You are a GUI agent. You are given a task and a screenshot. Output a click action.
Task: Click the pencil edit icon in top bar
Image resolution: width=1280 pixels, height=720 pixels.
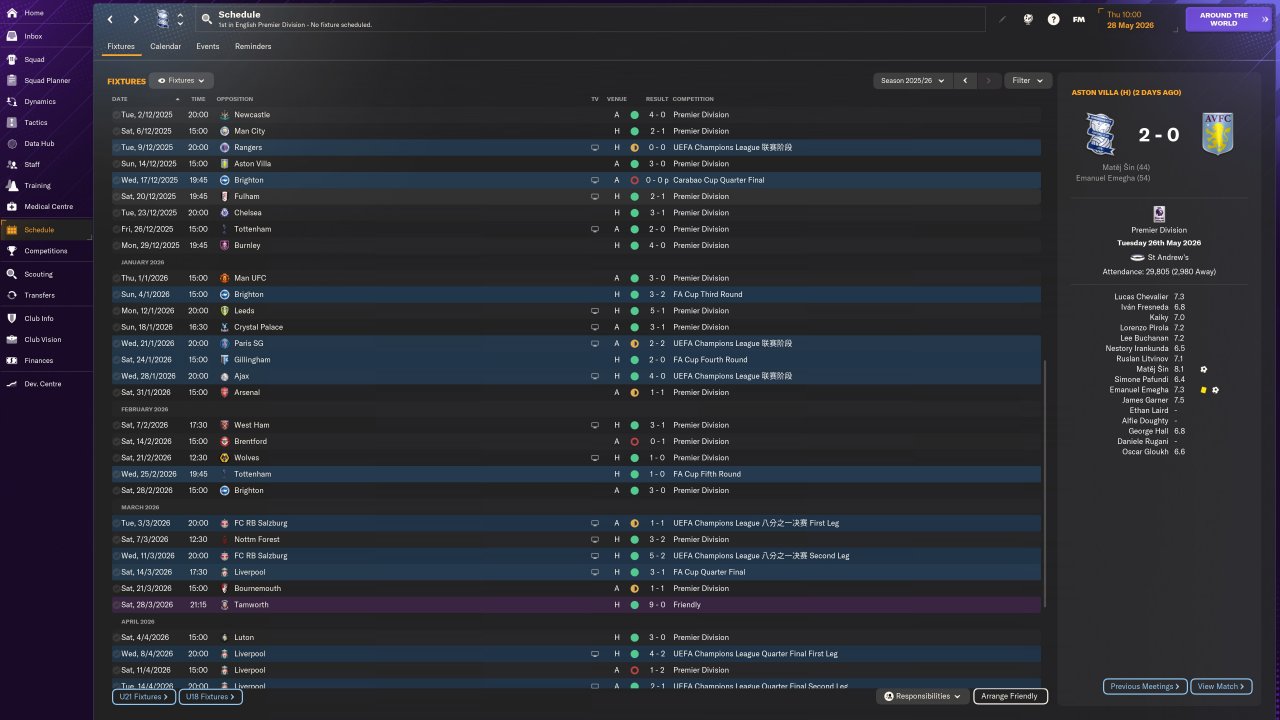coord(1003,19)
